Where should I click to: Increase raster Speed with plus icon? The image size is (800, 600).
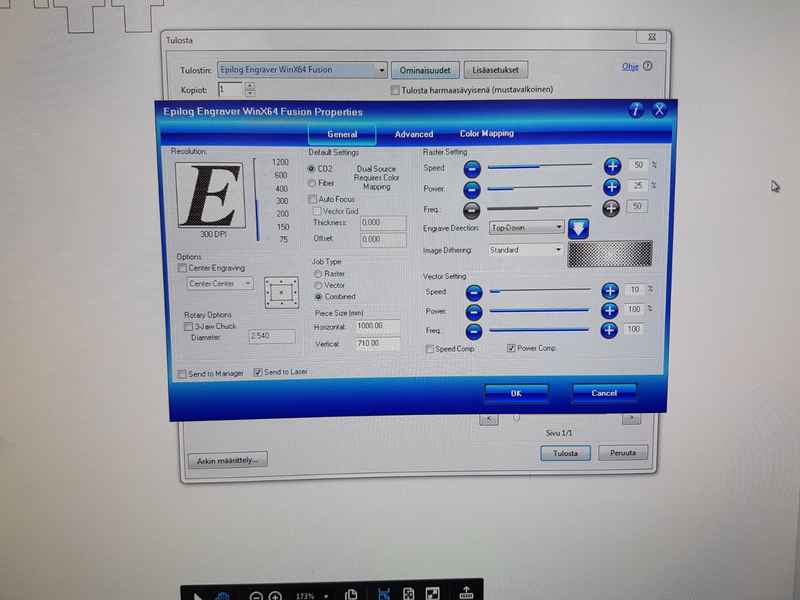click(x=612, y=166)
